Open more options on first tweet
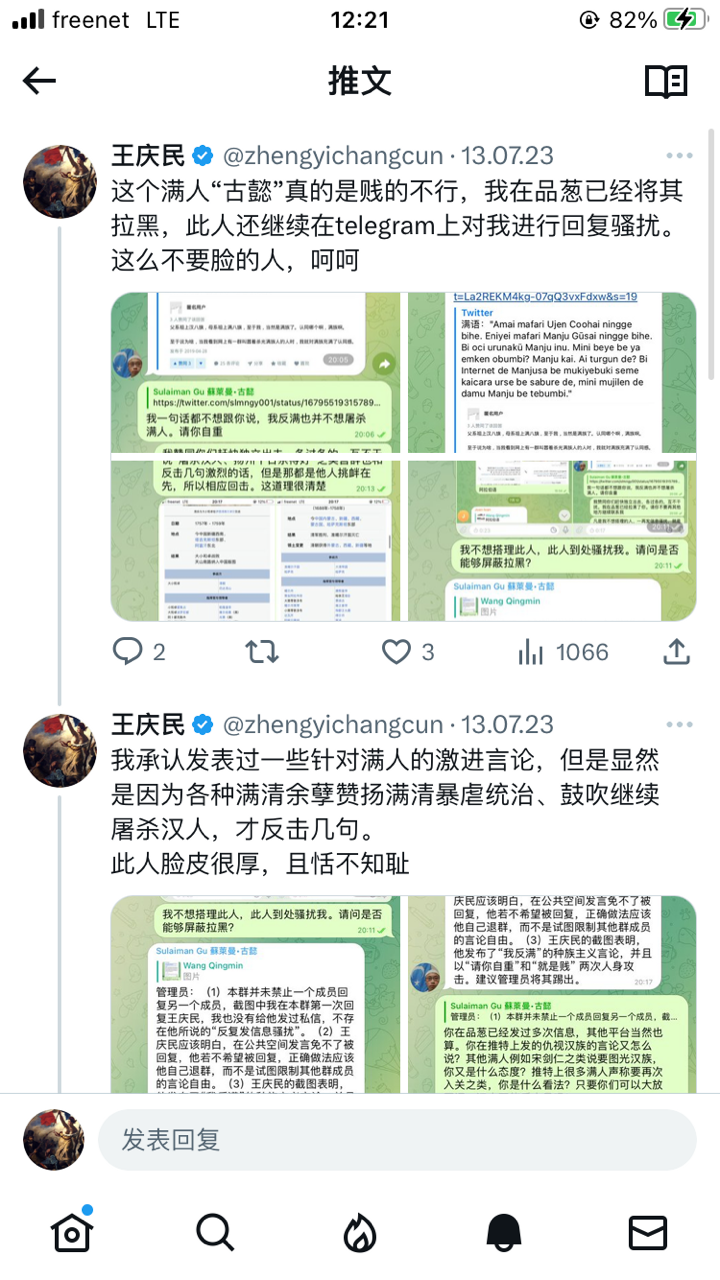Viewport: 720px width, 1280px height. tap(679, 156)
